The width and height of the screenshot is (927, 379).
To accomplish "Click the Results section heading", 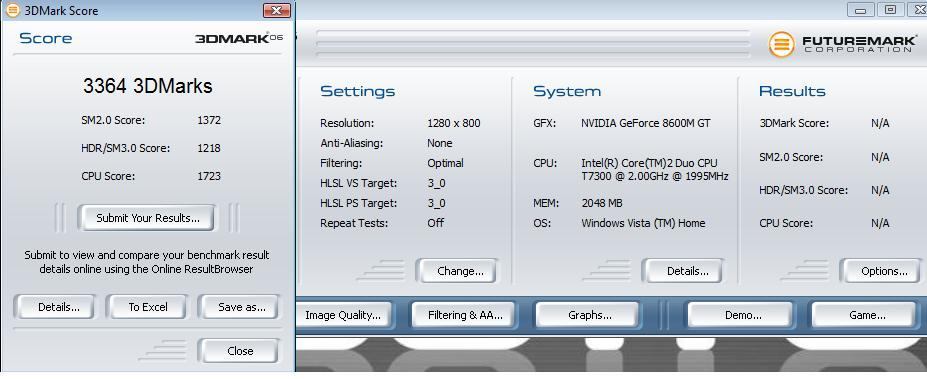I will tap(792, 92).
